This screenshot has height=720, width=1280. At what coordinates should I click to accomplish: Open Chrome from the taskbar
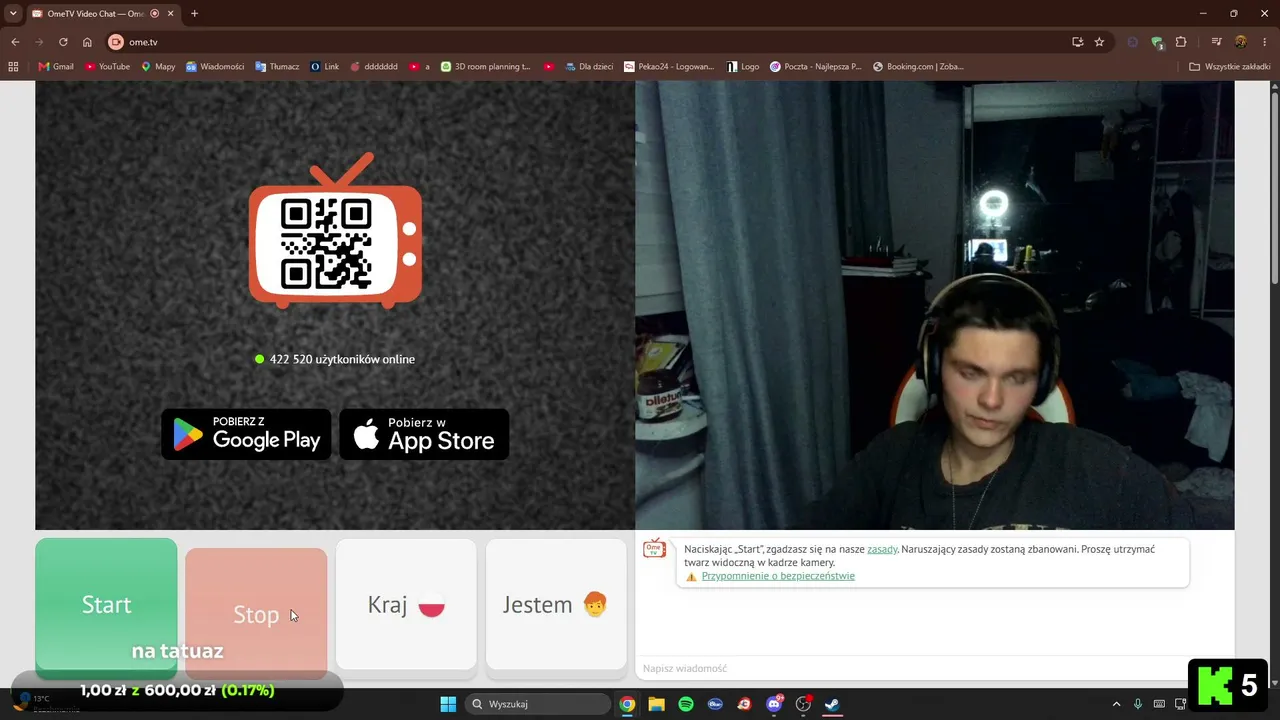click(627, 704)
